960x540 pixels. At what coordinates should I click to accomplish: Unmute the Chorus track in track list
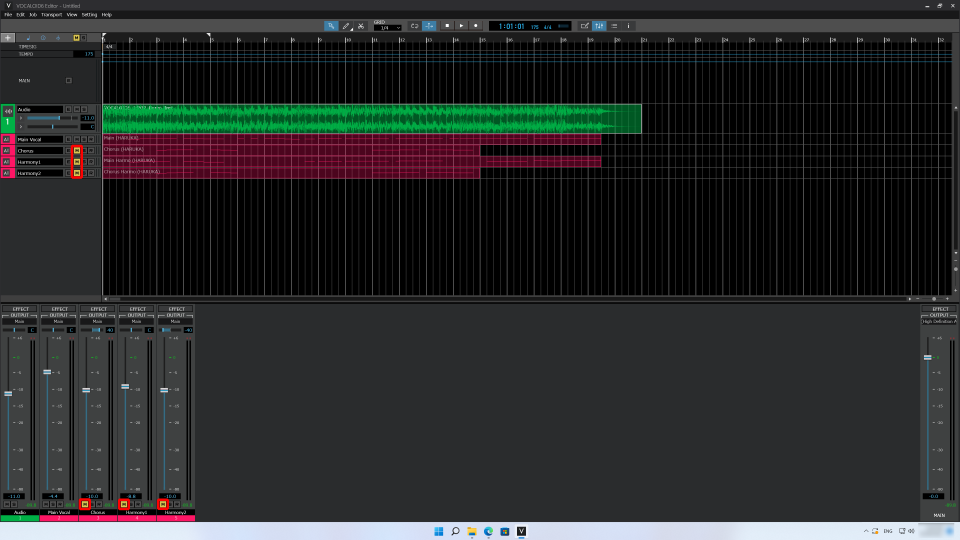coord(76,150)
